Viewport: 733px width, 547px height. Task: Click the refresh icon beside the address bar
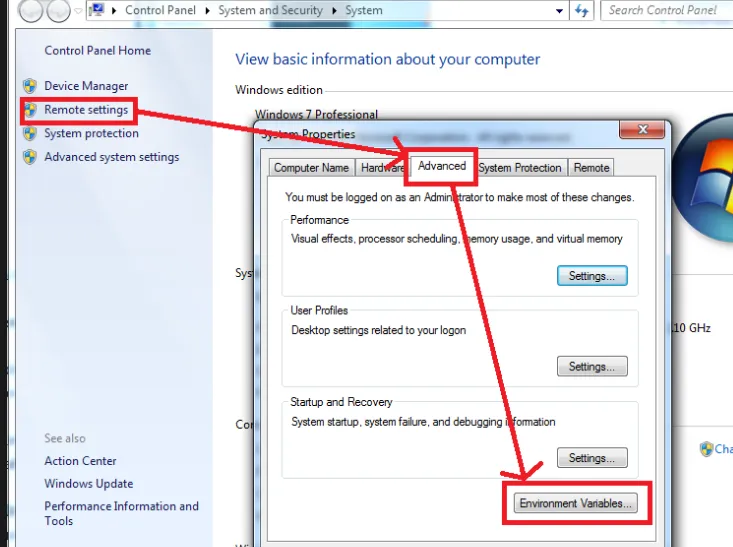coord(582,10)
